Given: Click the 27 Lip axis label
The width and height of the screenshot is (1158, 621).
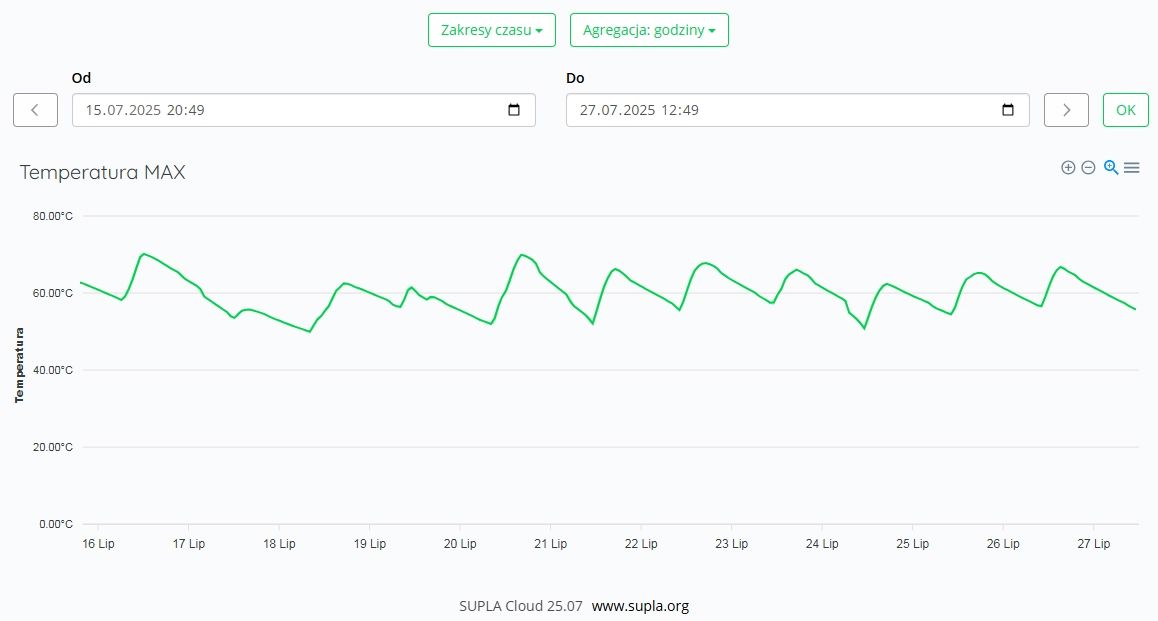Looking at the screenshot, I should tap(1093, 543).
